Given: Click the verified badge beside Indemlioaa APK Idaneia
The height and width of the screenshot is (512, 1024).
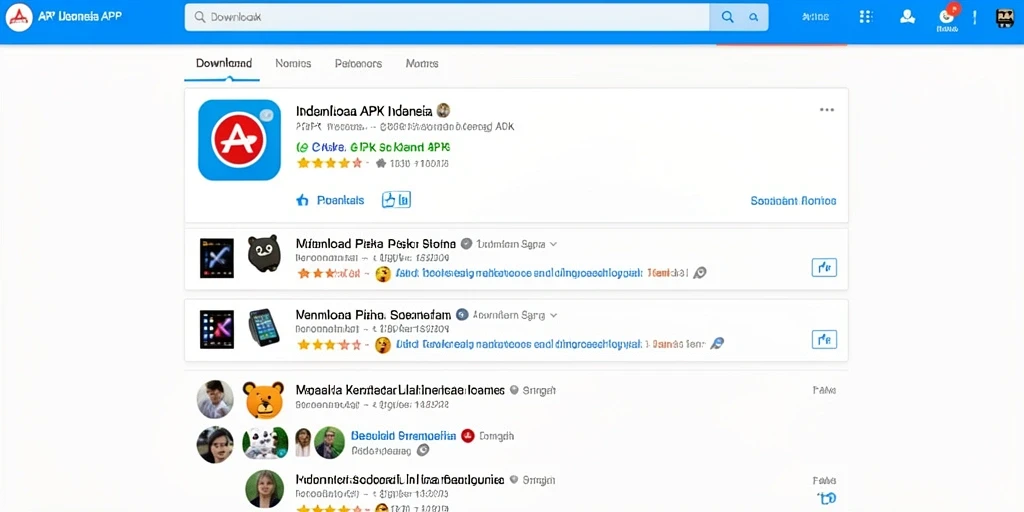Looking at the screenshot, I should [443, 110].
